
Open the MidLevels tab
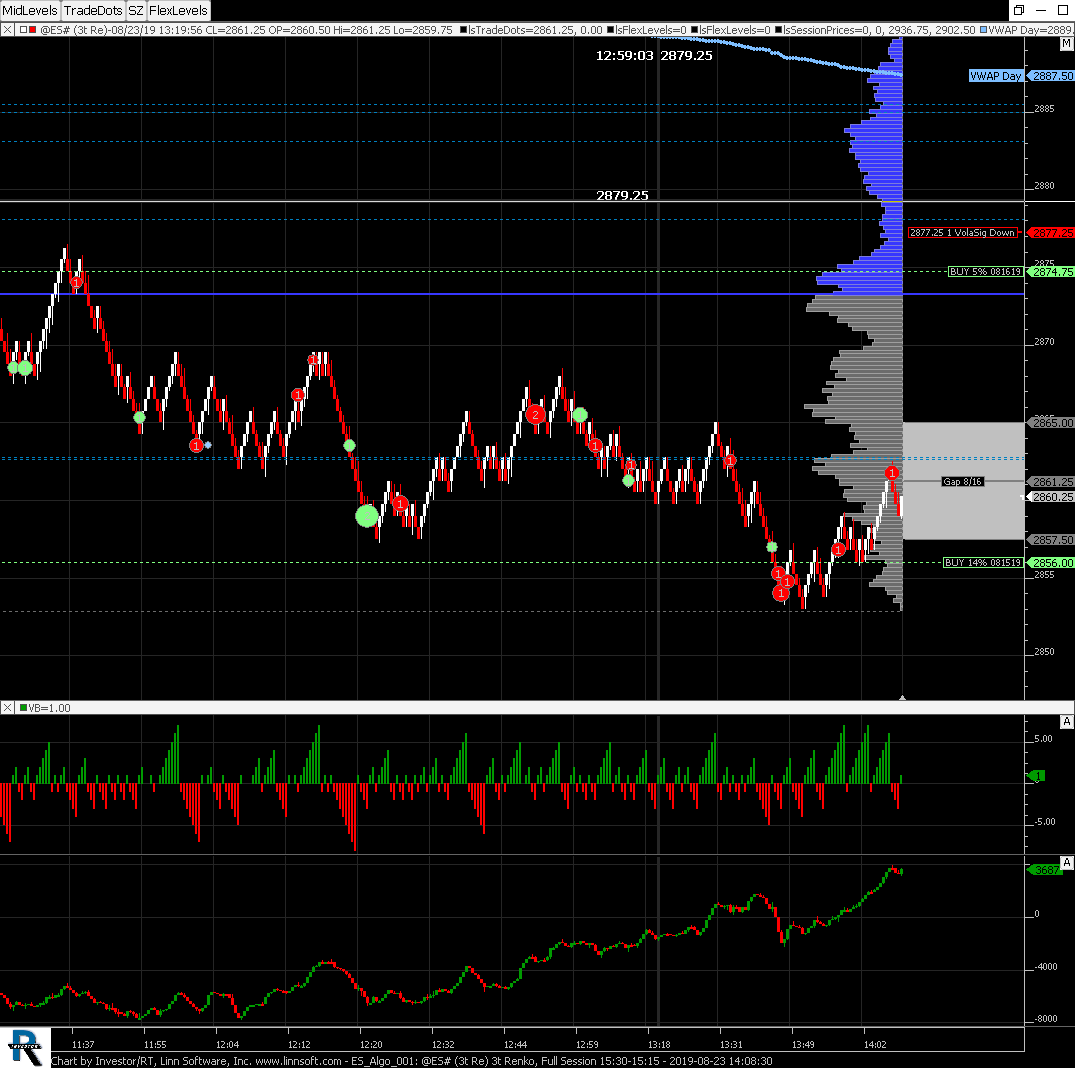click(x=30, y=10)
